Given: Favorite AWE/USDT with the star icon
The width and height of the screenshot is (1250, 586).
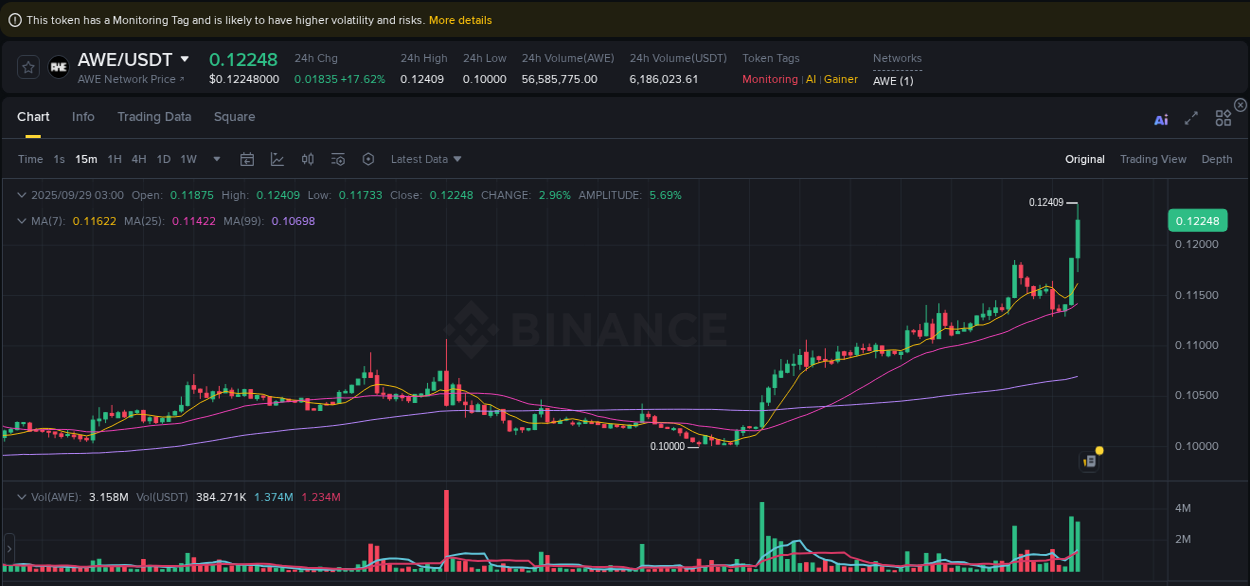Looking at the screenshot, I should [28, 68].
